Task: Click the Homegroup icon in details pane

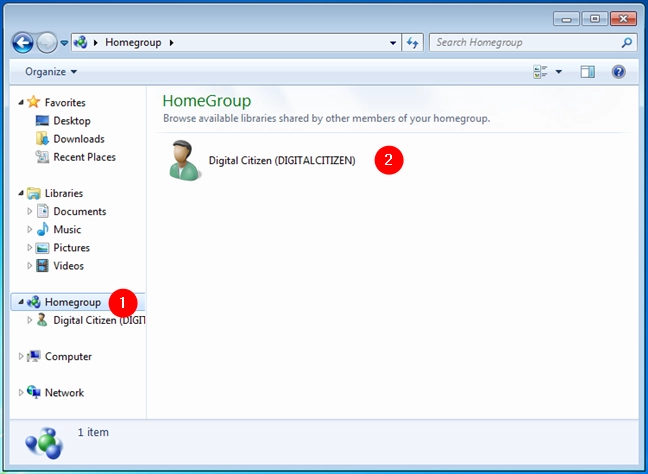Action: pos(44,443)
